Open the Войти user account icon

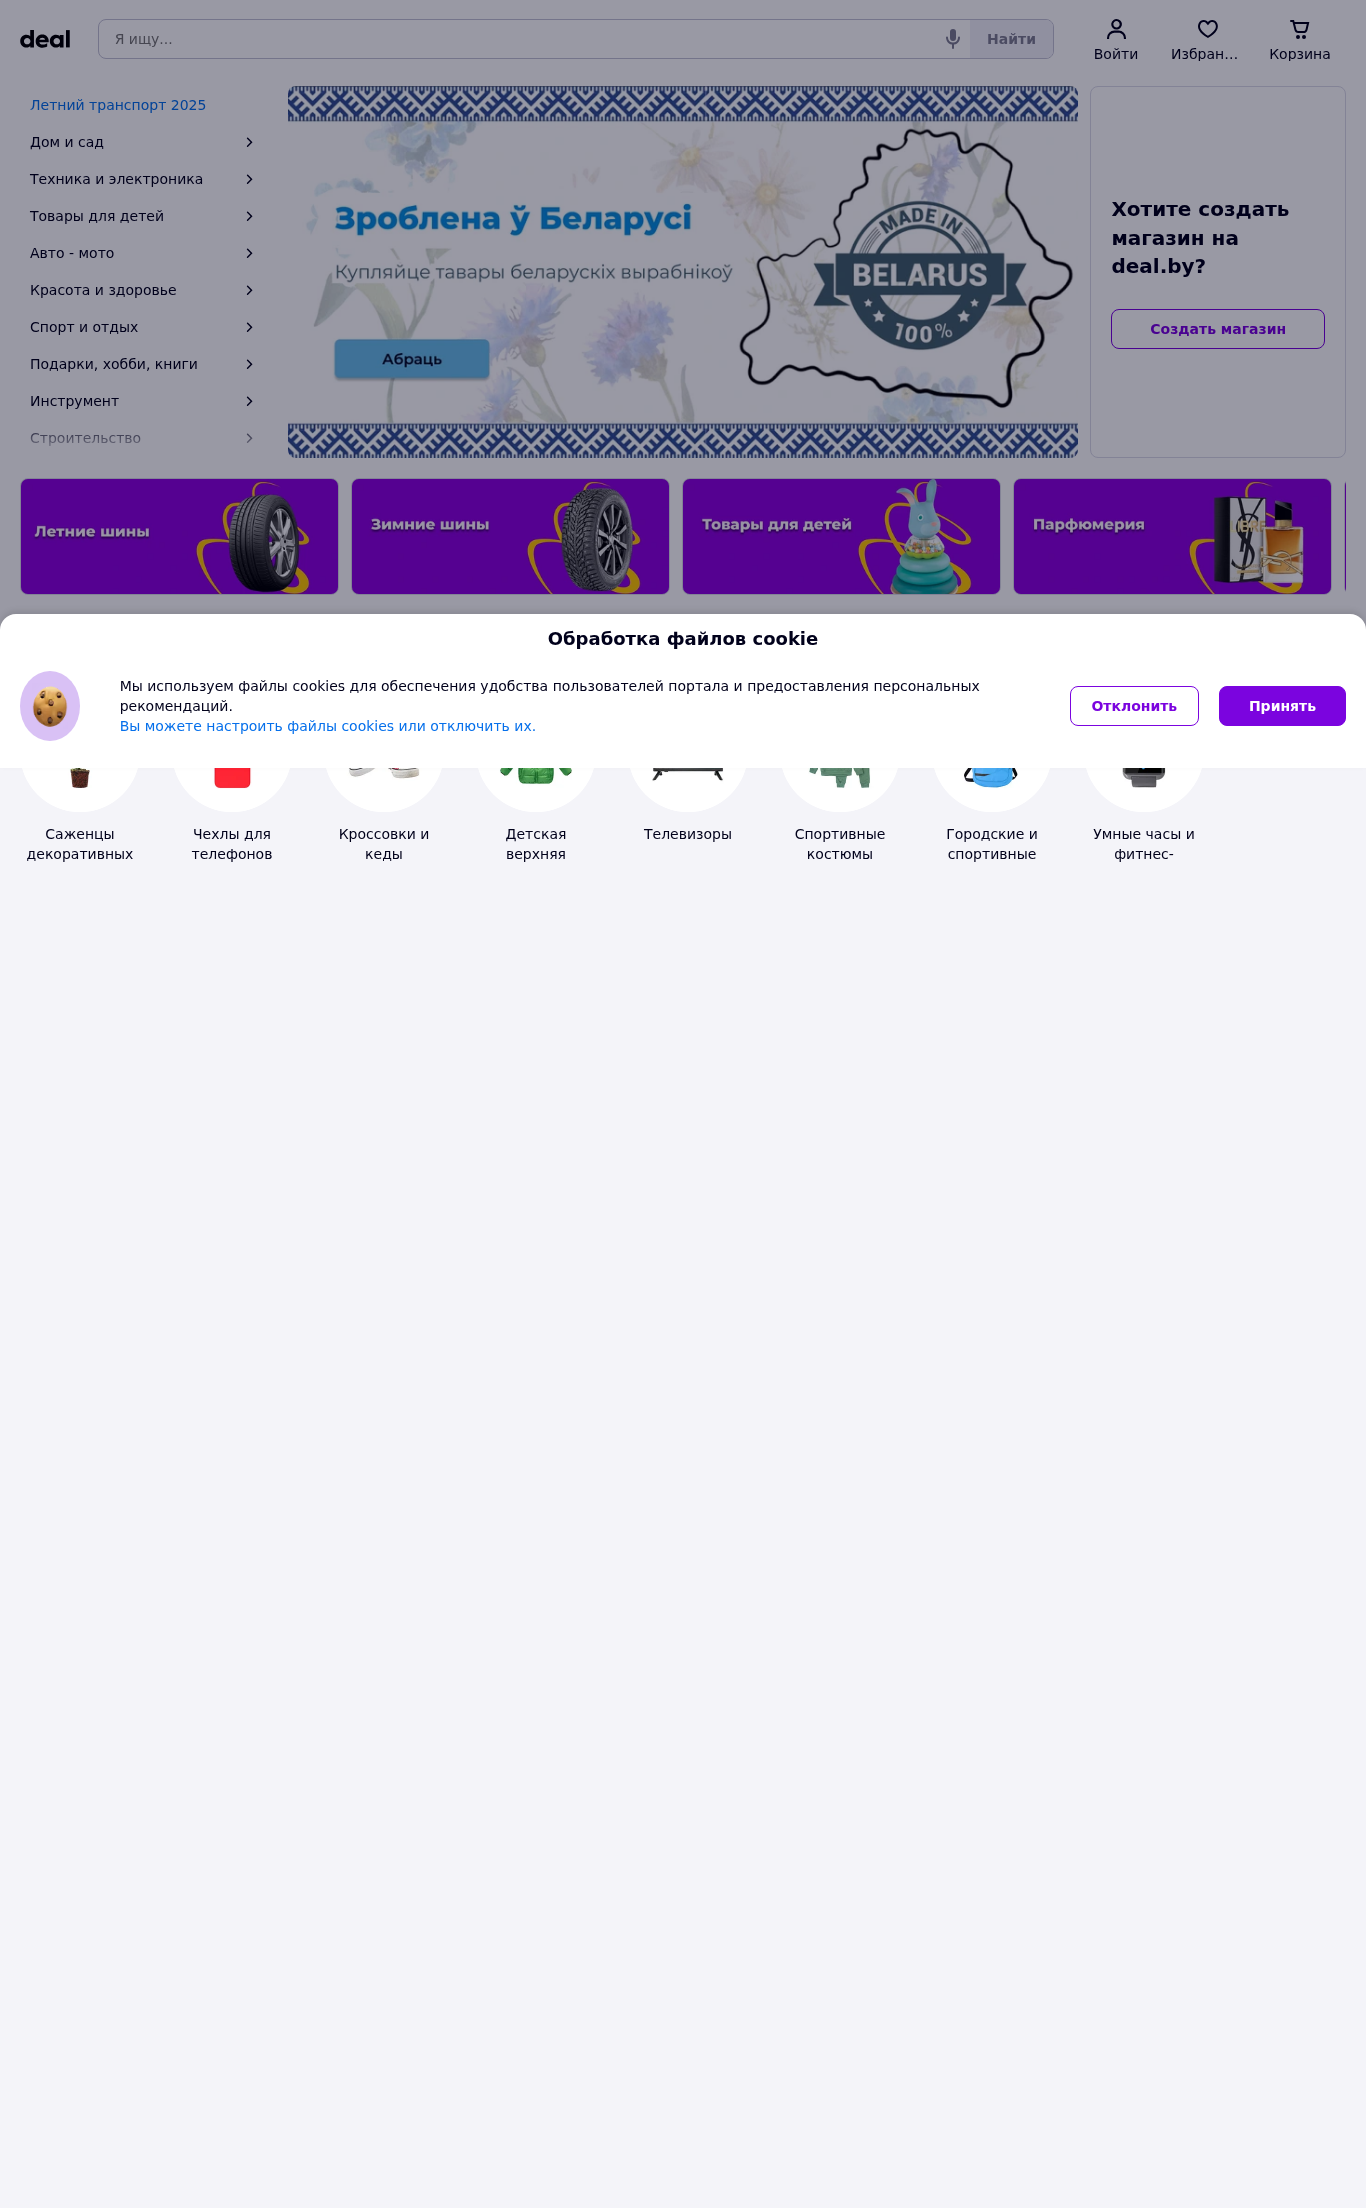pos(1116,29)
